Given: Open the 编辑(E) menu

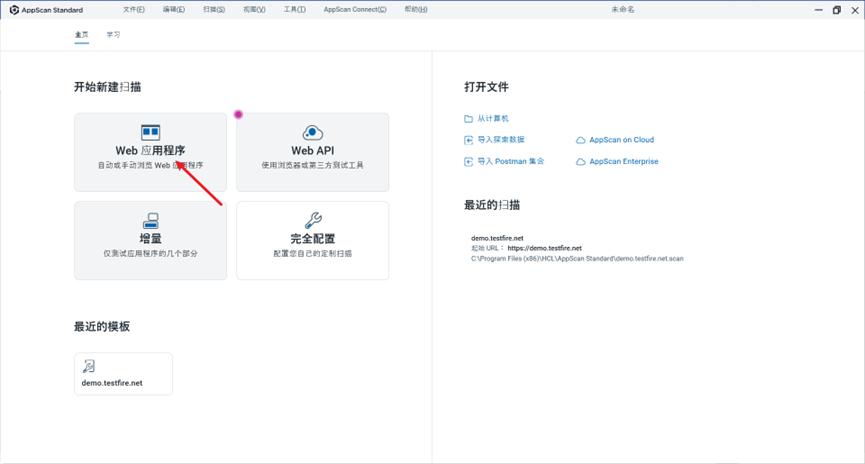Looking at the screenshot, I should (174, 9).
